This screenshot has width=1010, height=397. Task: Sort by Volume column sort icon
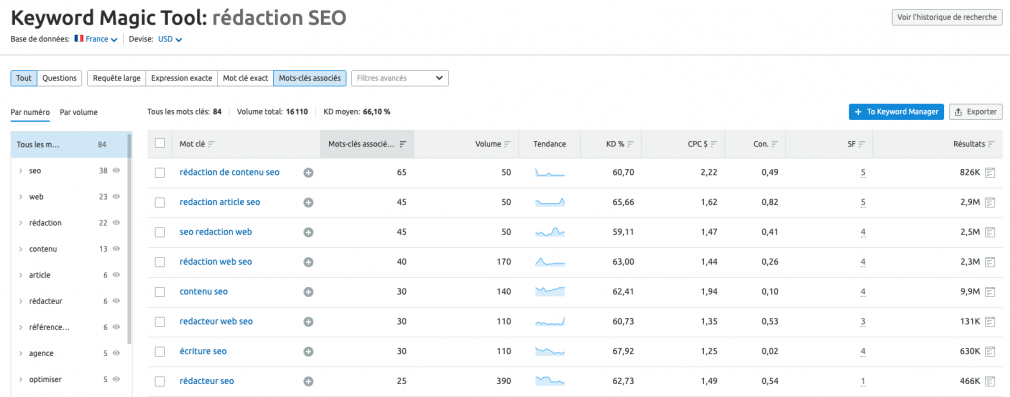pos(508,144)
